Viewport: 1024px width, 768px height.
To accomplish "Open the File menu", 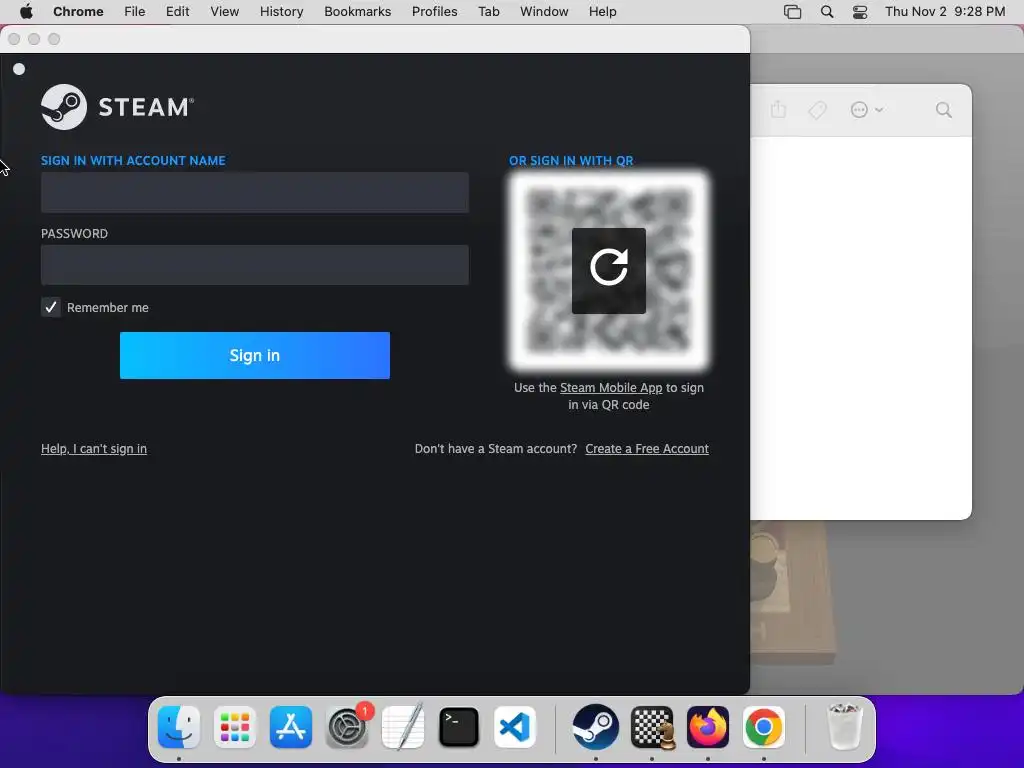I will pos(135,12).
